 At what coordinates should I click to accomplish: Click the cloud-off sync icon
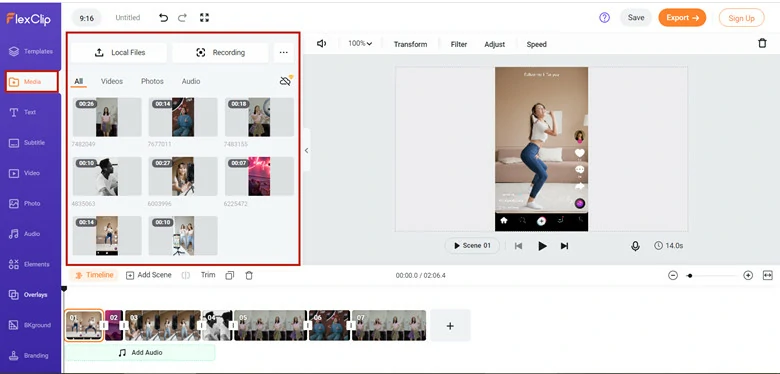[286, 81]
